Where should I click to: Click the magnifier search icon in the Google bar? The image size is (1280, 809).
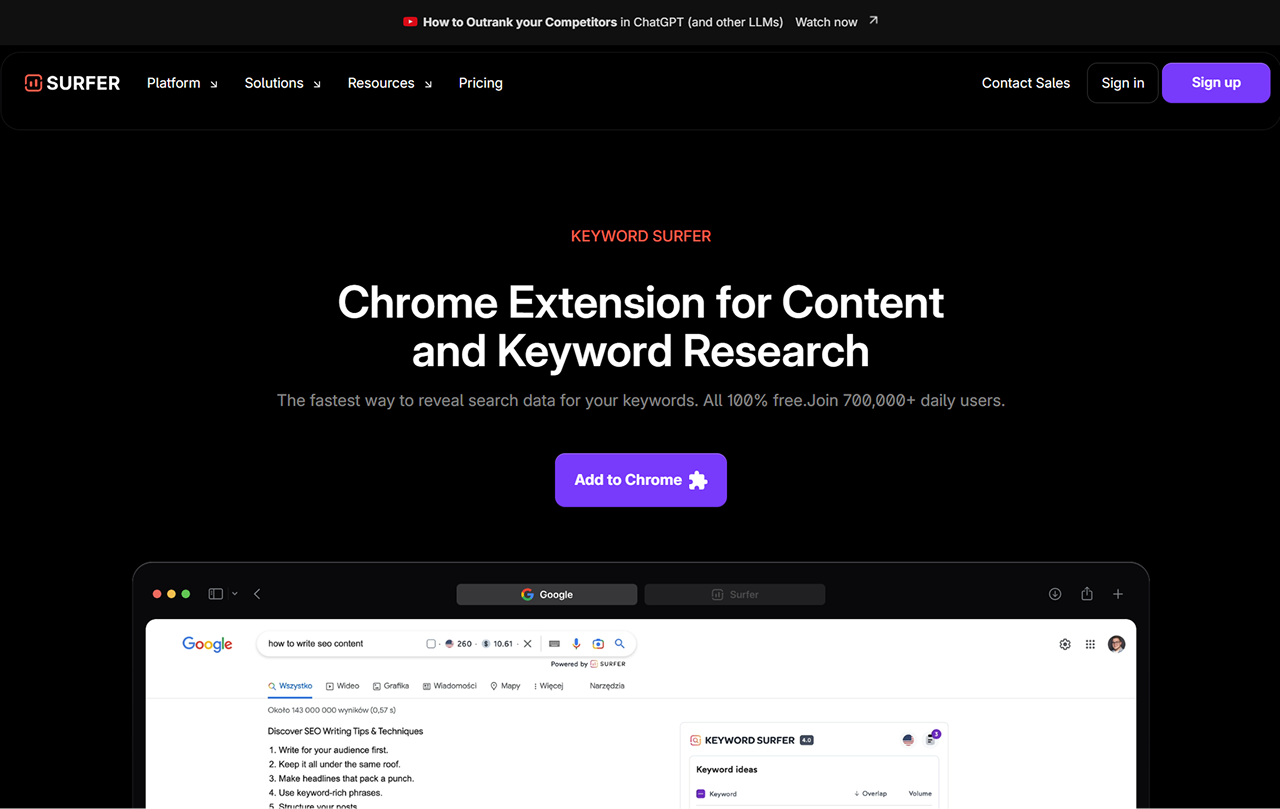point(620,644)
